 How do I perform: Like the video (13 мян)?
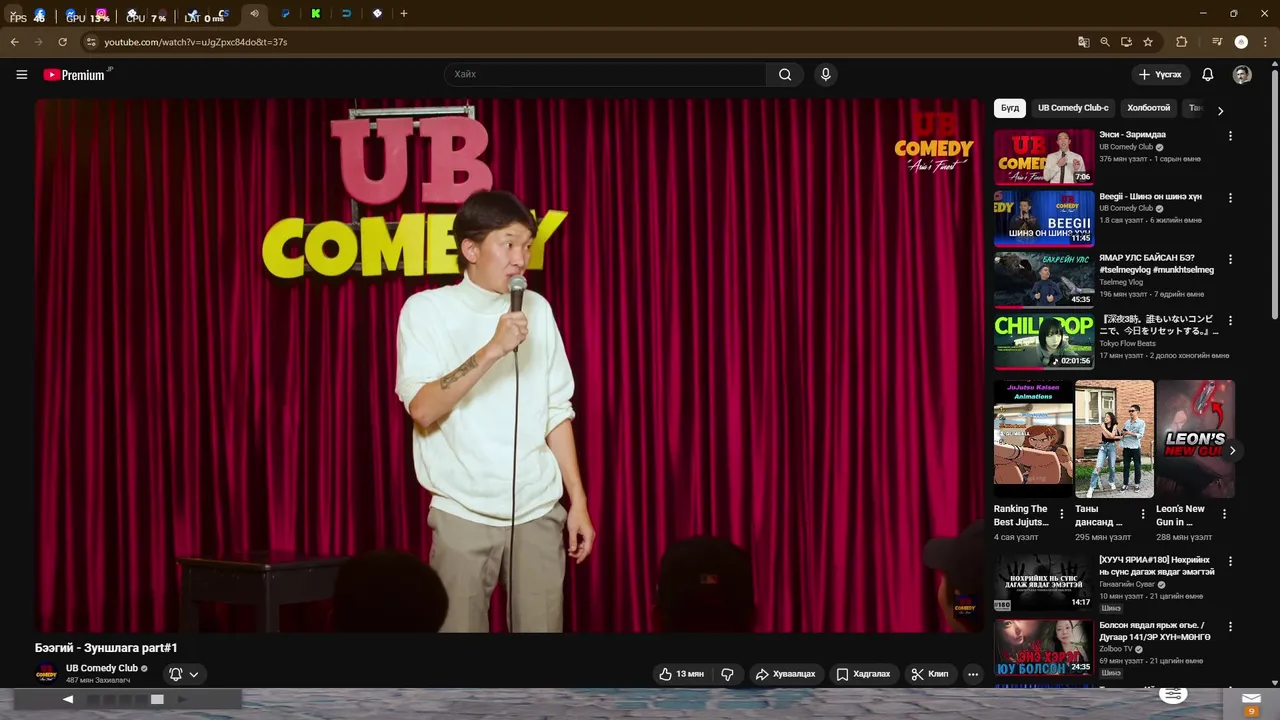pos(681,674)
